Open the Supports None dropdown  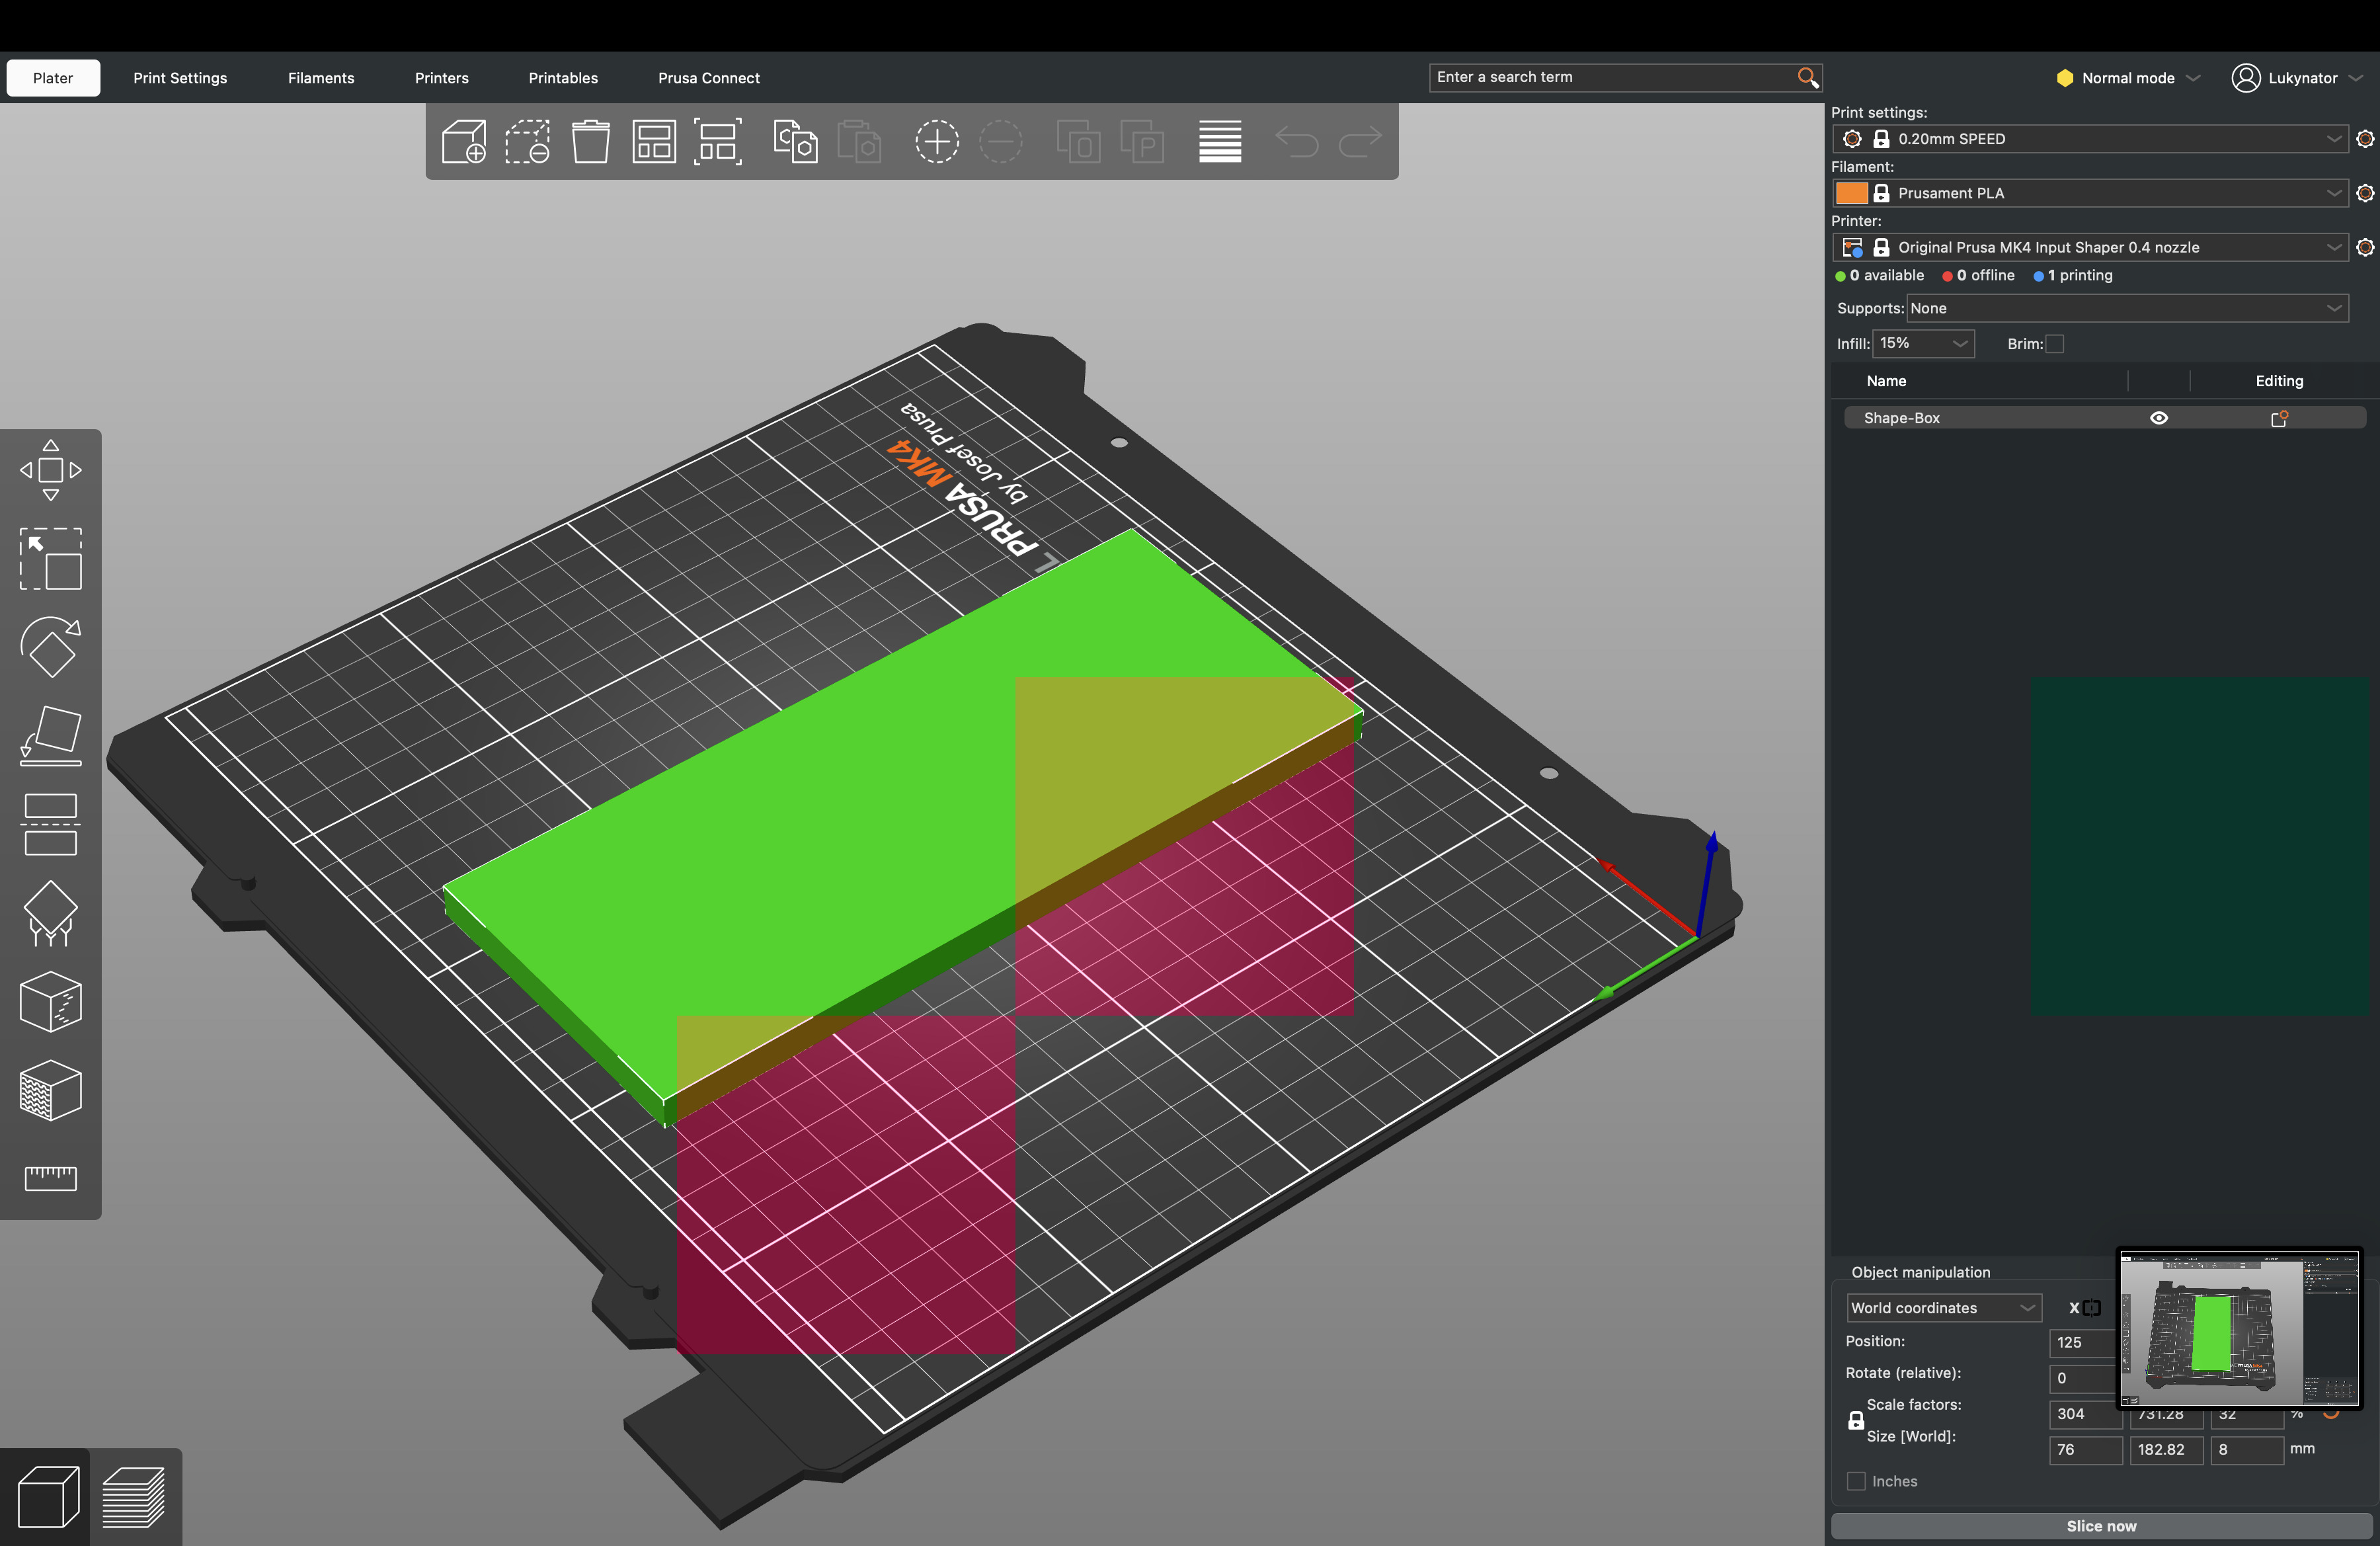(2127, 308)
